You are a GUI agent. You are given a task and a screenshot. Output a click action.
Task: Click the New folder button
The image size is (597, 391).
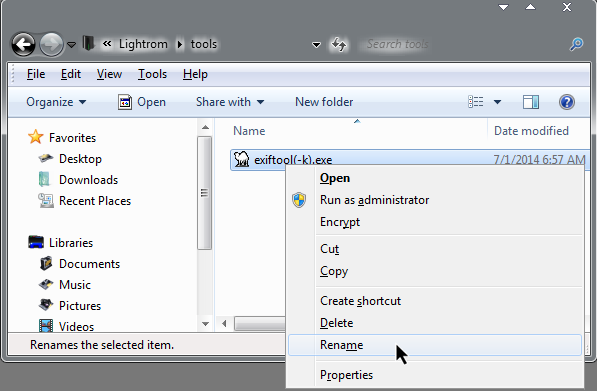tap(324, 102)
